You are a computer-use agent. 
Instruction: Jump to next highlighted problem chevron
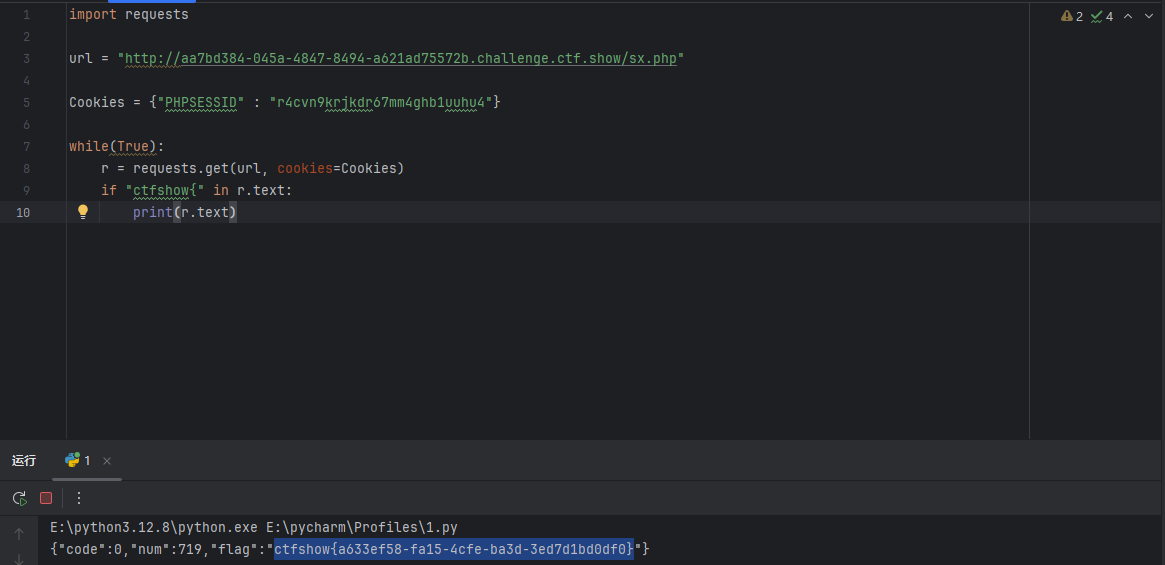[1148, 16]
